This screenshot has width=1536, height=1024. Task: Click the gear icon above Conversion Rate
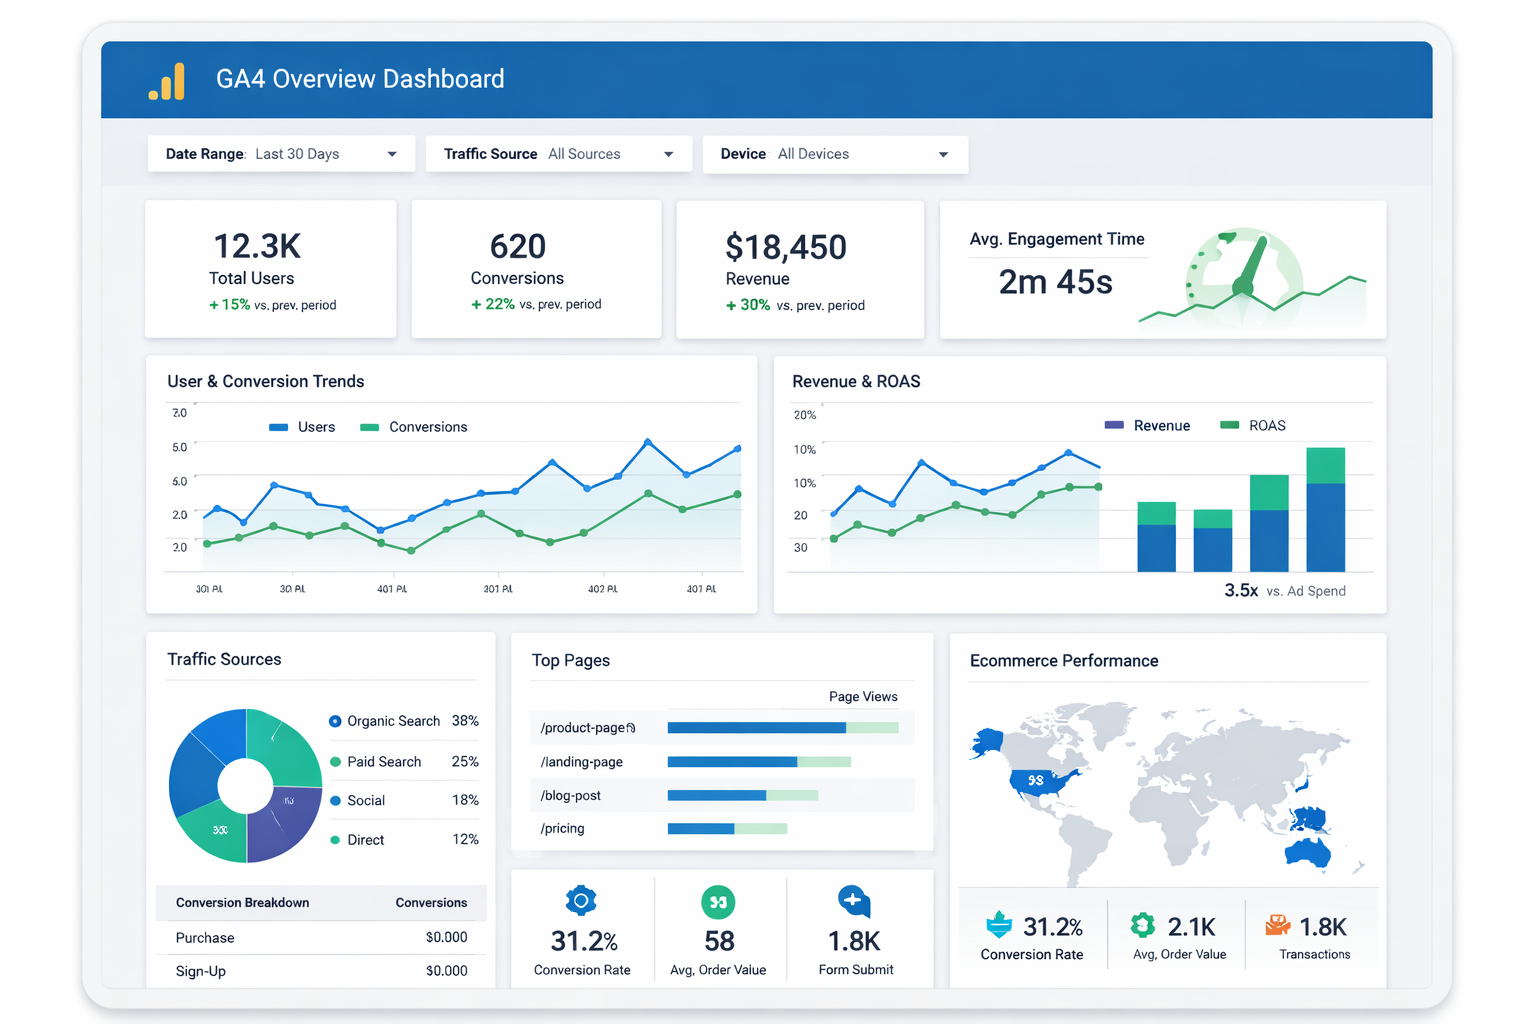point(581,900)
